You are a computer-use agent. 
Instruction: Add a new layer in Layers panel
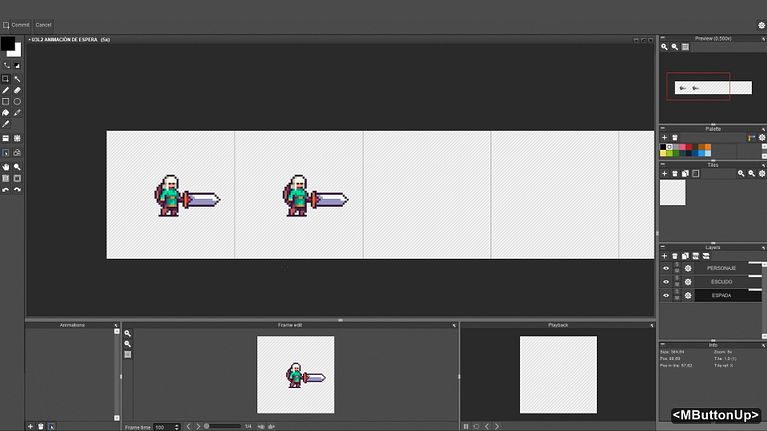click(664, 256)
